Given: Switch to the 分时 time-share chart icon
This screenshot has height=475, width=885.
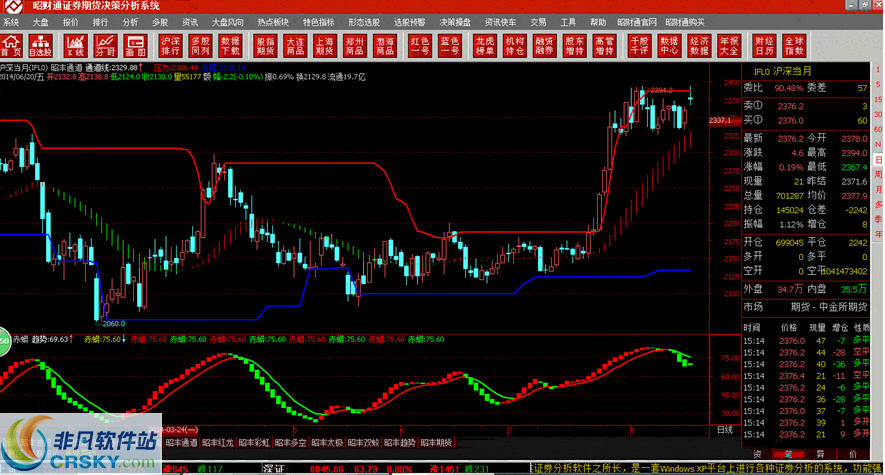Looking at the screenshot, I should pos(106,46).
